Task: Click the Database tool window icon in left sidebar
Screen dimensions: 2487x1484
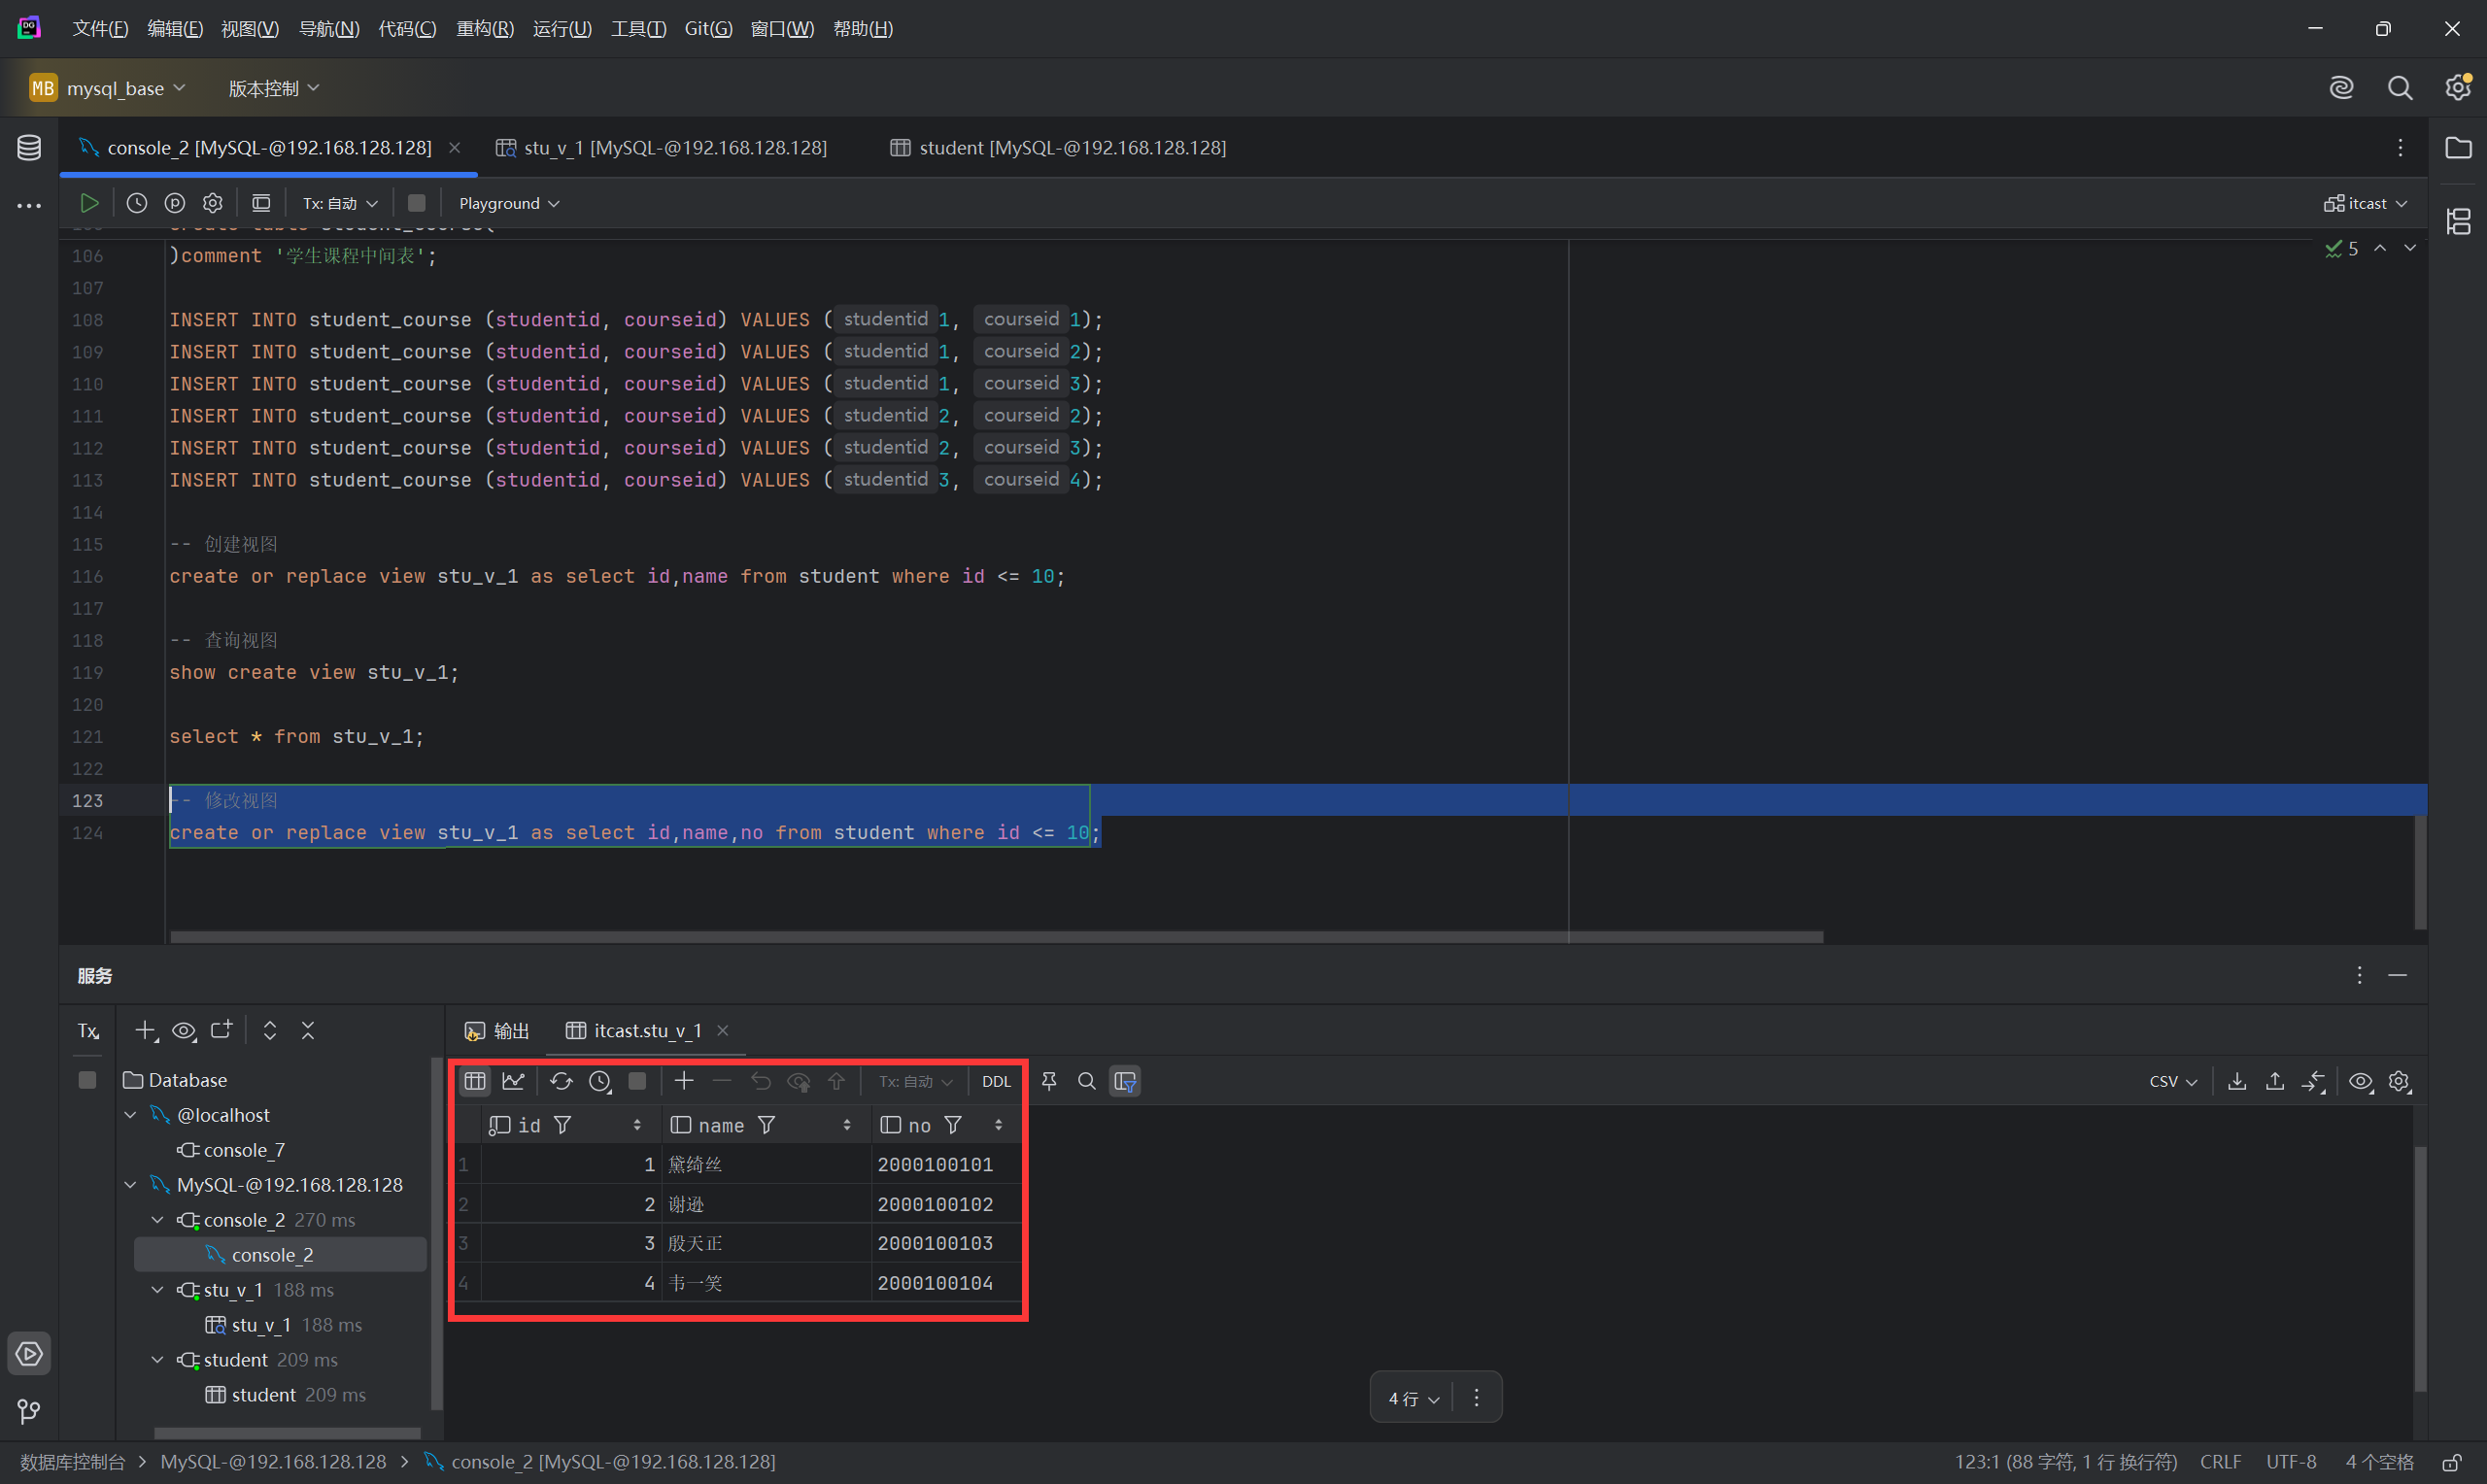Action: point(29,148)
